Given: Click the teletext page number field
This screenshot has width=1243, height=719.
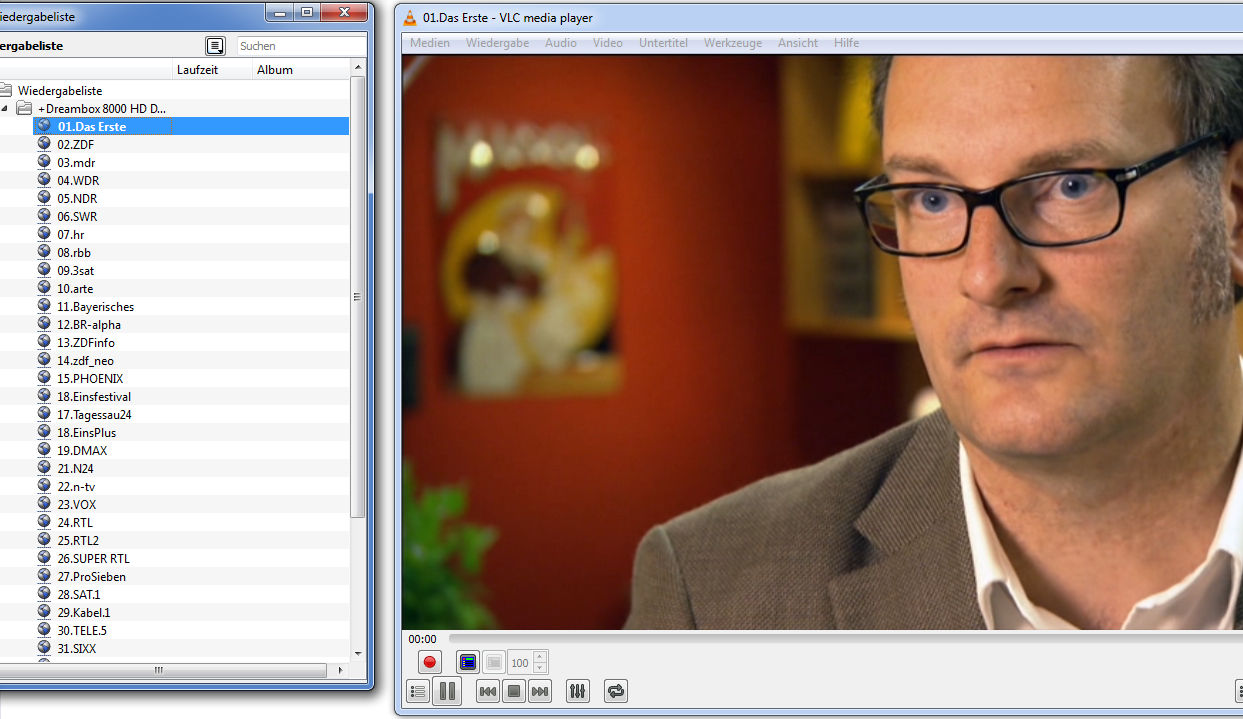Looking at the screenshot, I should pyautogui.click(x=520, y=662).
